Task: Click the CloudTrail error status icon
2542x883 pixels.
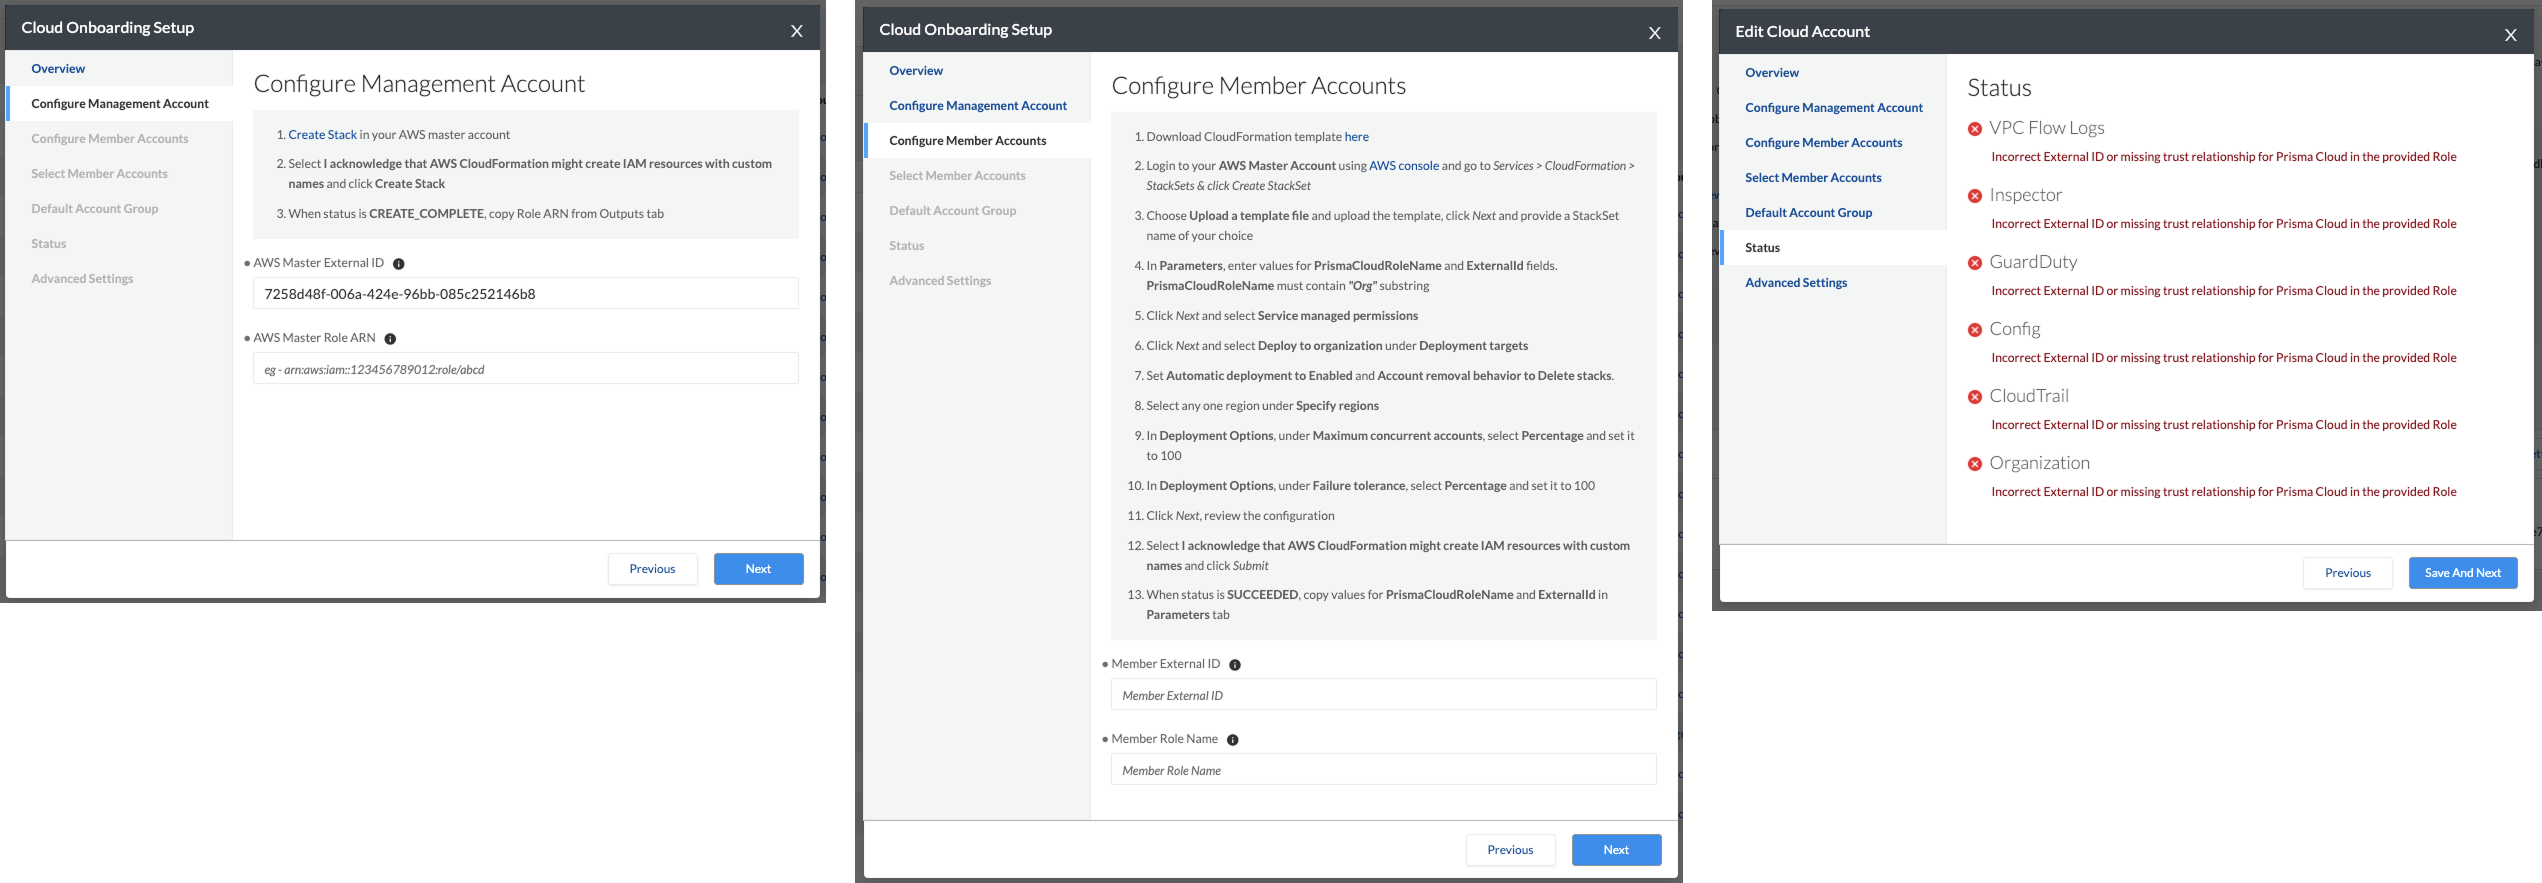Action: (1975, 397)
